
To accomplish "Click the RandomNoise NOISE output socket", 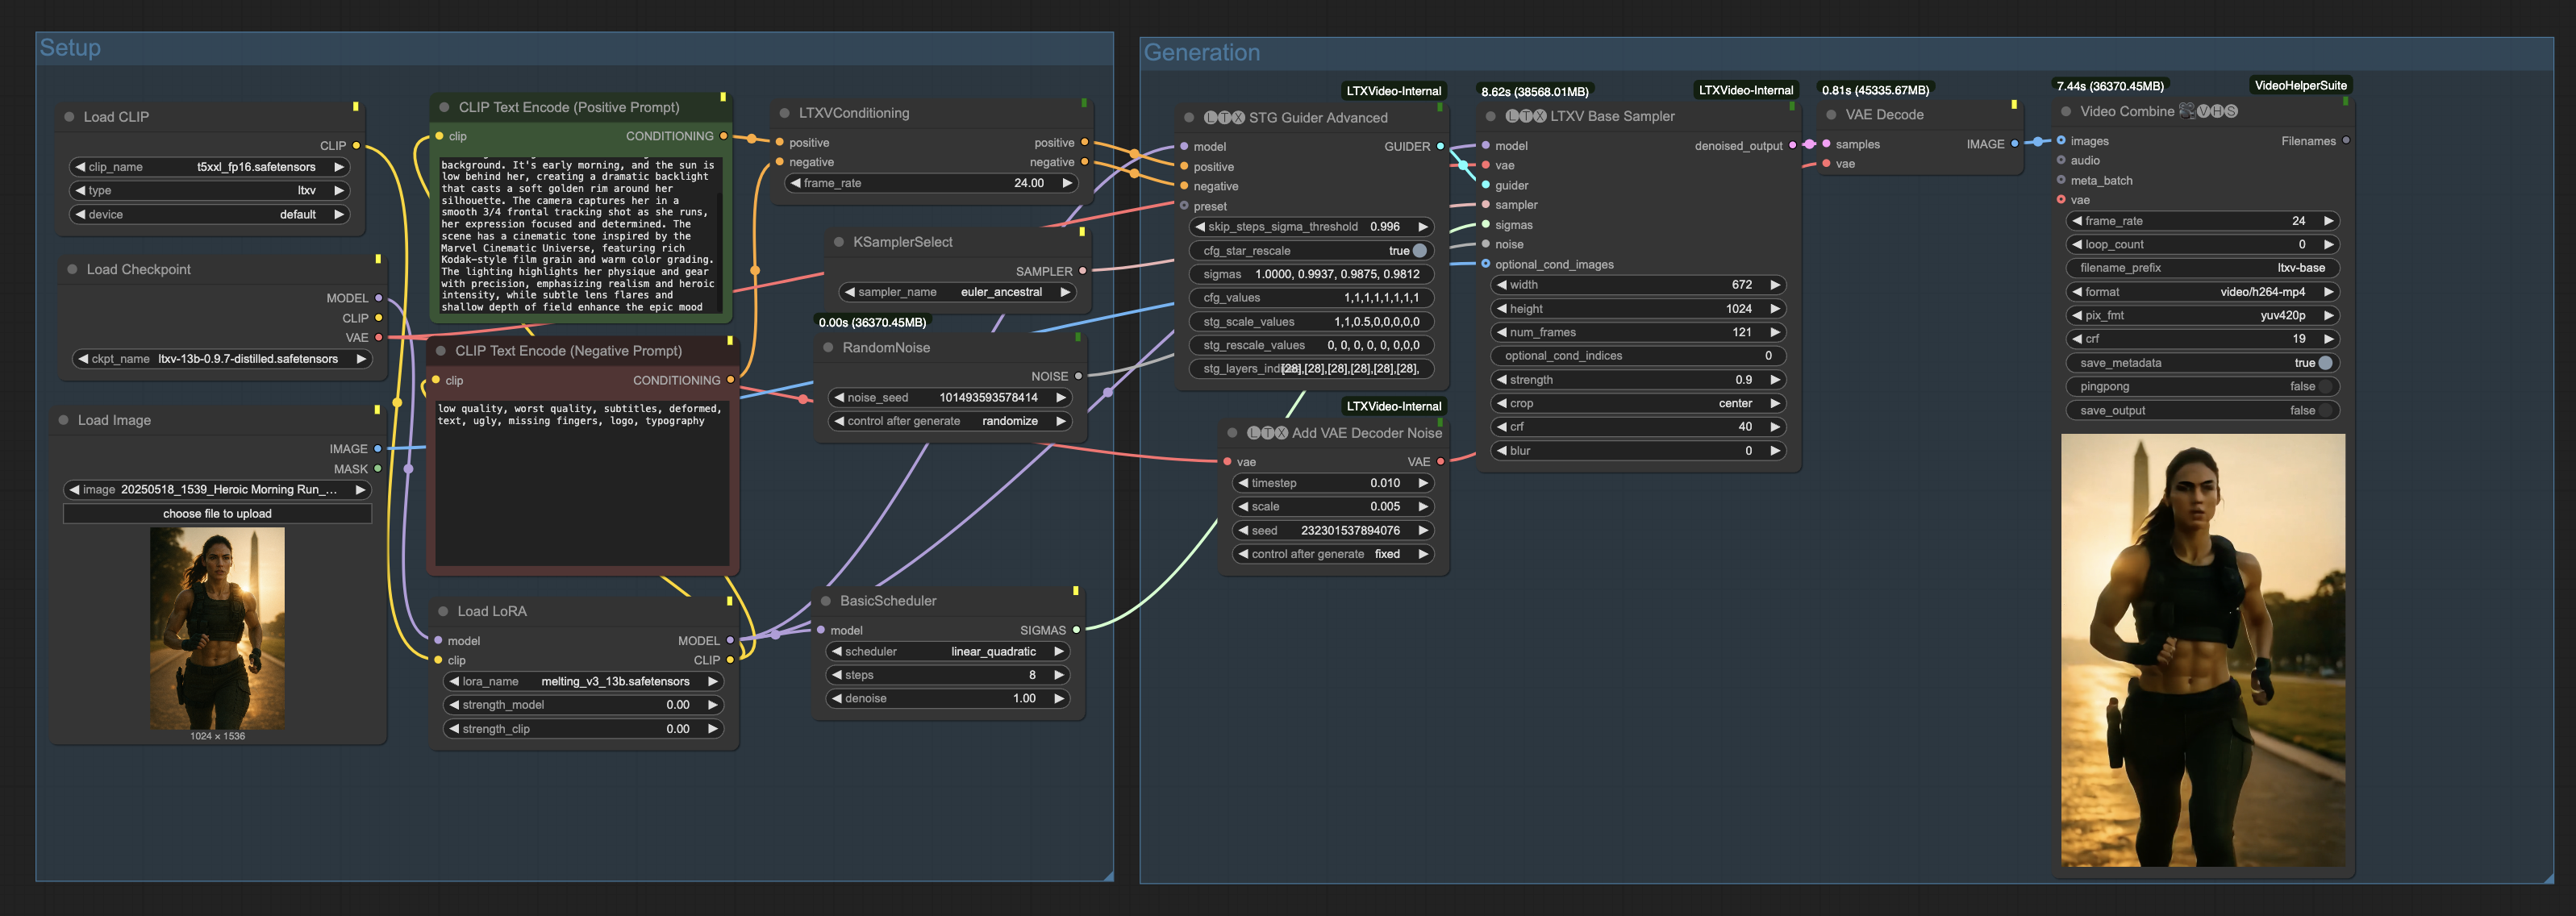I will tap(1078, 376).
